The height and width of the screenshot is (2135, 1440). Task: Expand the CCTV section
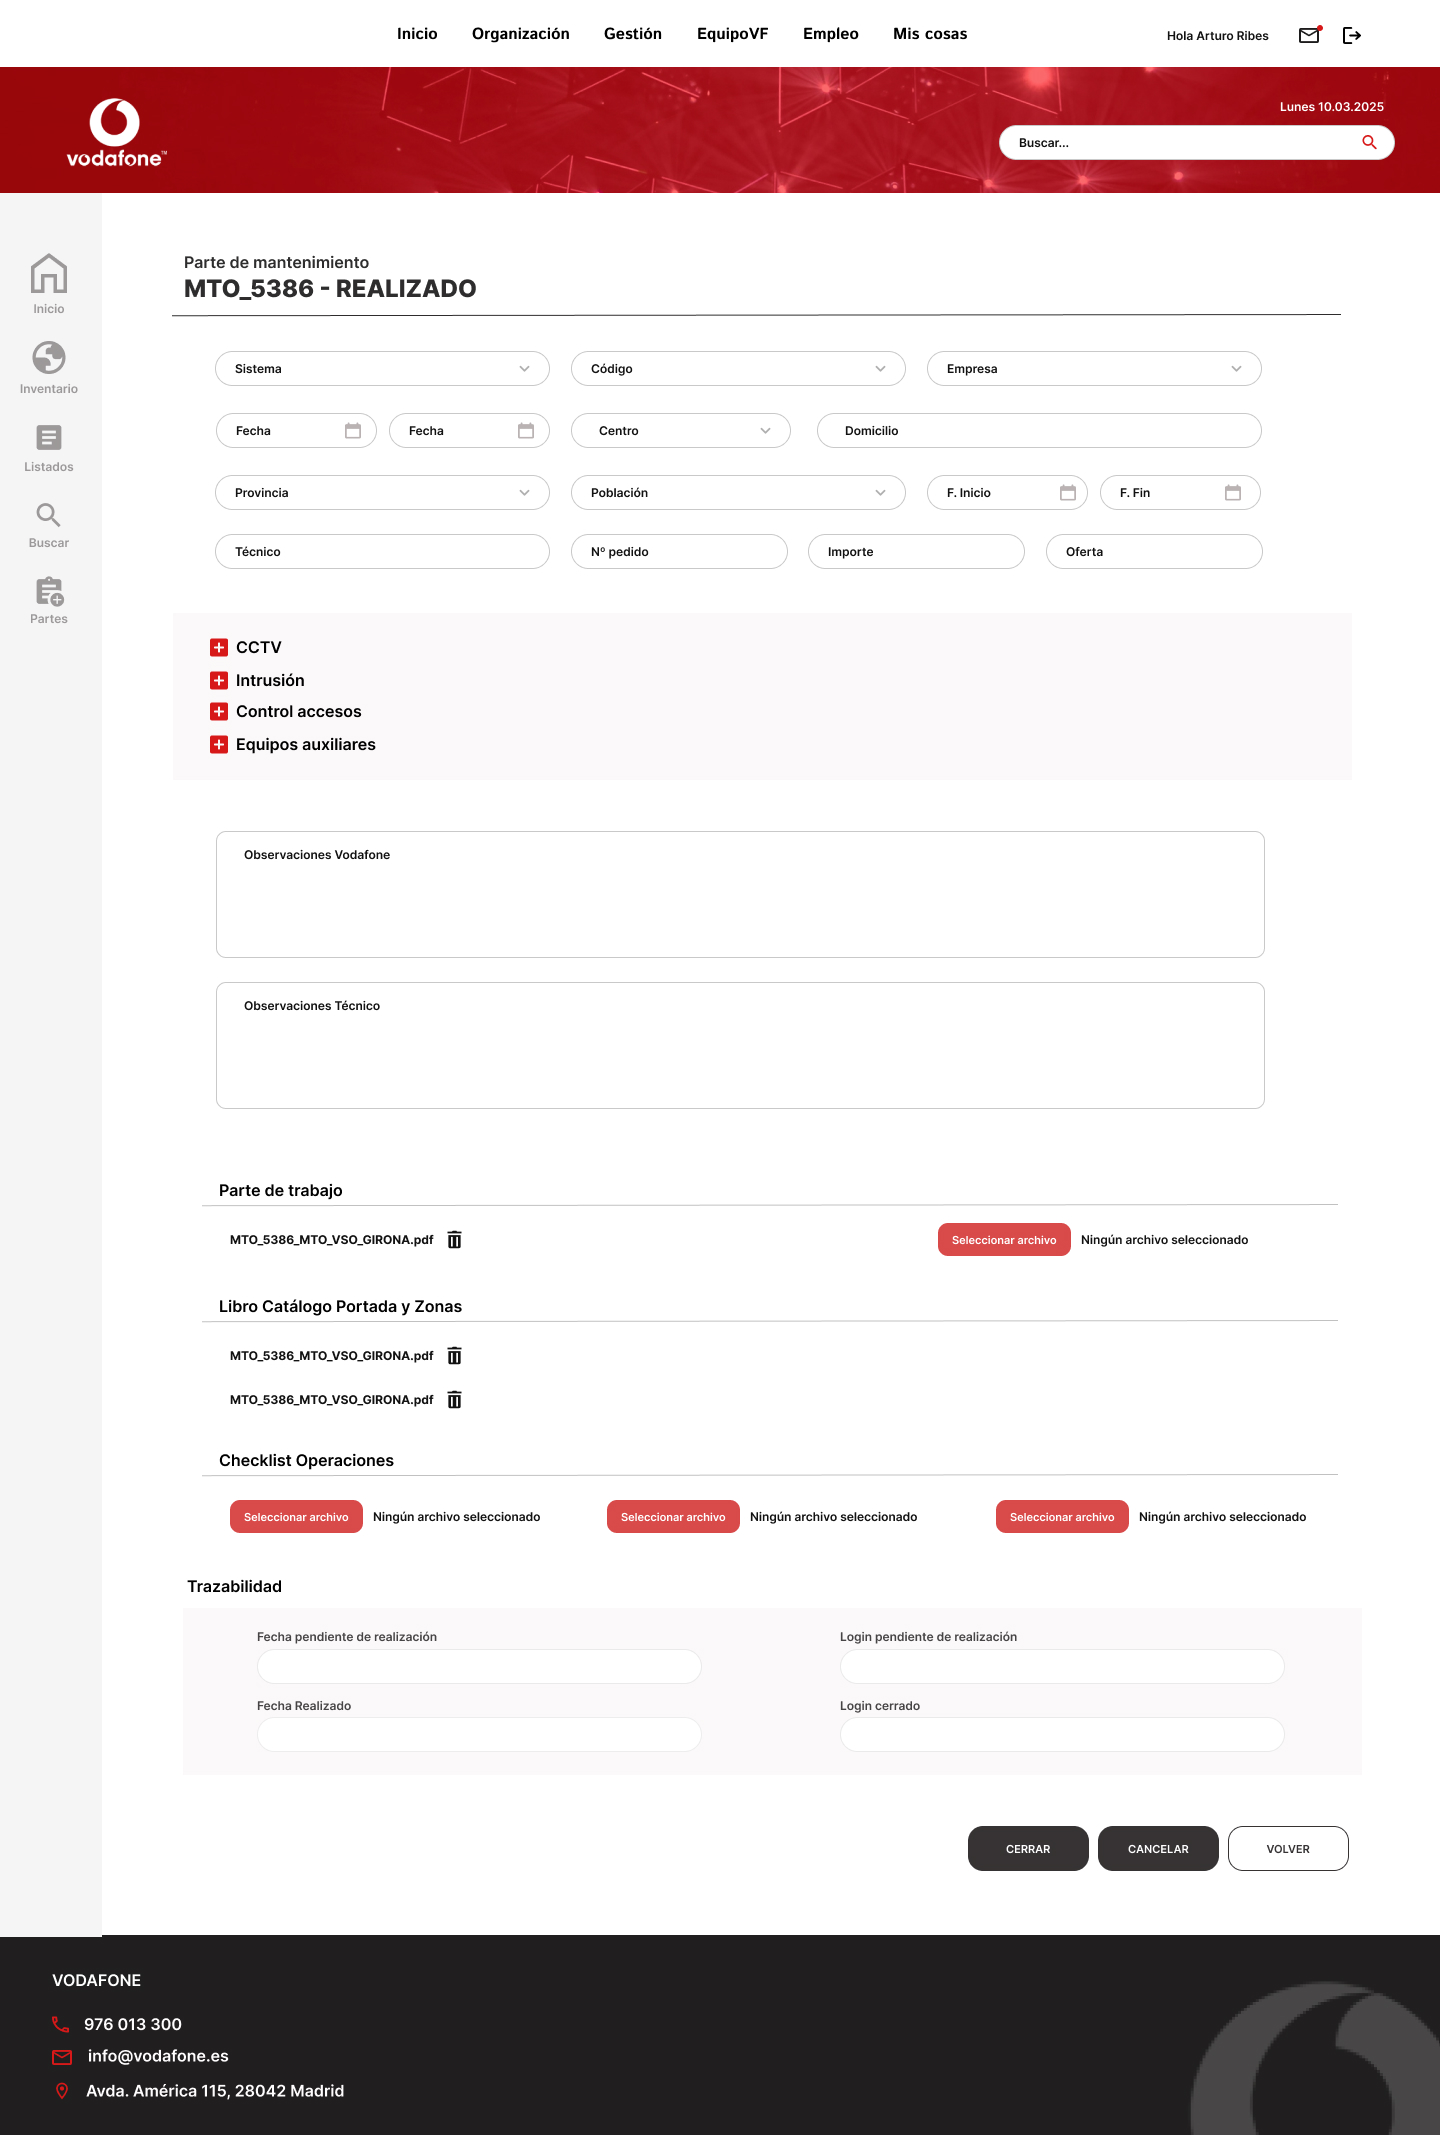219,648
